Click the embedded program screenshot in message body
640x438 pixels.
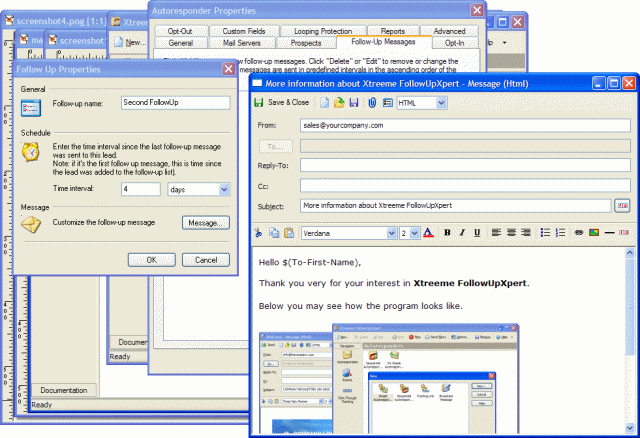click(x=389, y=379)
